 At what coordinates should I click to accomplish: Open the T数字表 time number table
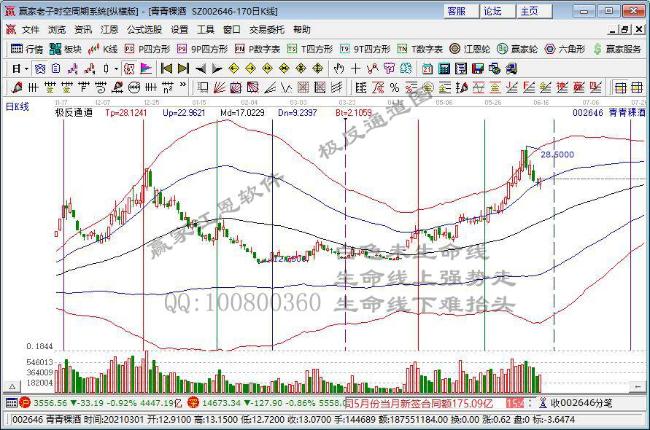coord(420,49)
